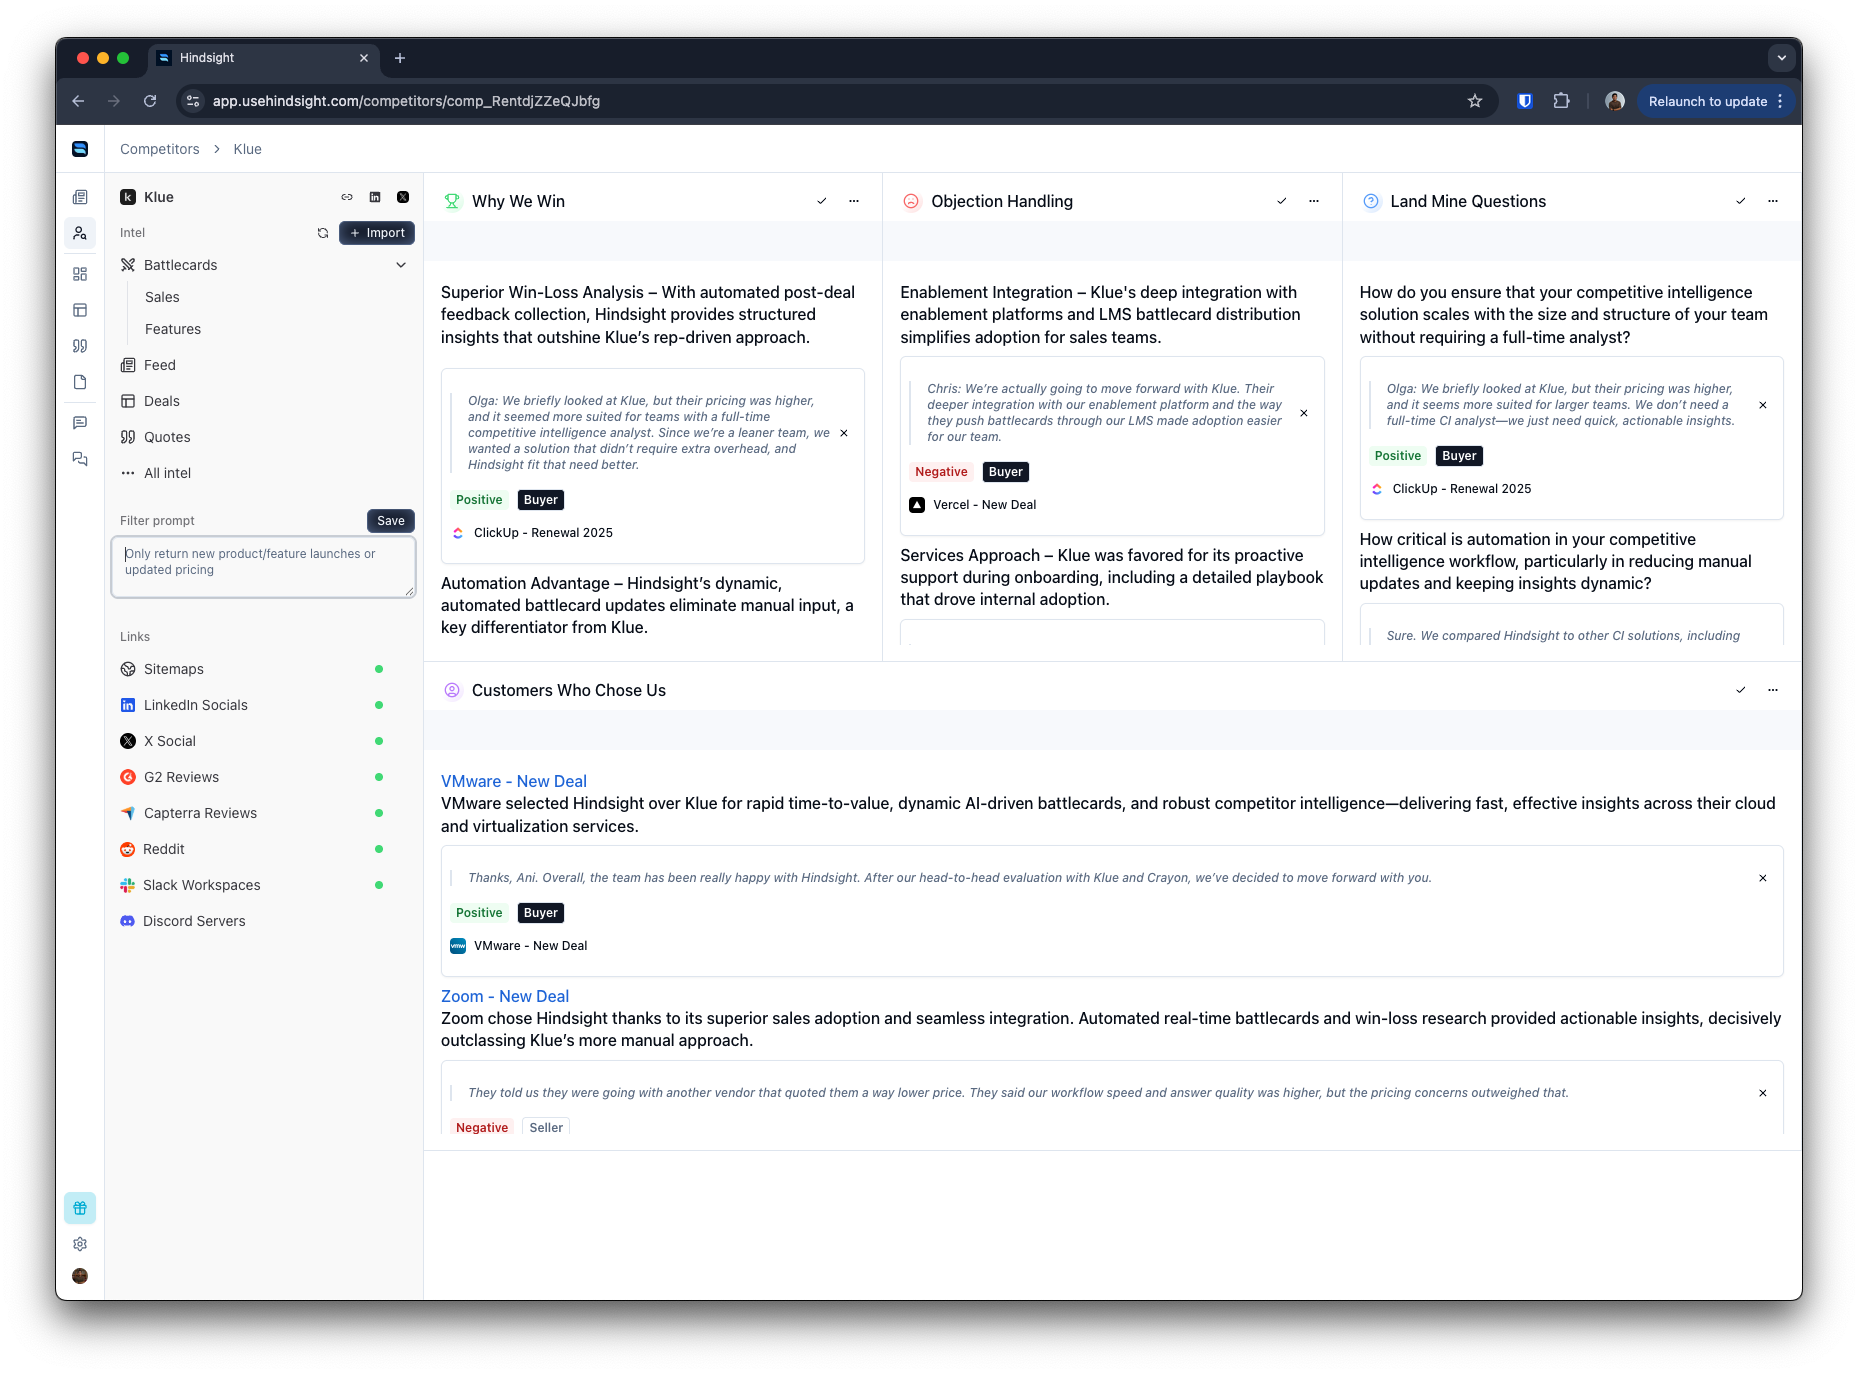Image resolution: width=1858 pixels, height=1374 pixels.
Task: Open ClickUp - Renewal 2025 in Why We Win
Action: point(532,533)
